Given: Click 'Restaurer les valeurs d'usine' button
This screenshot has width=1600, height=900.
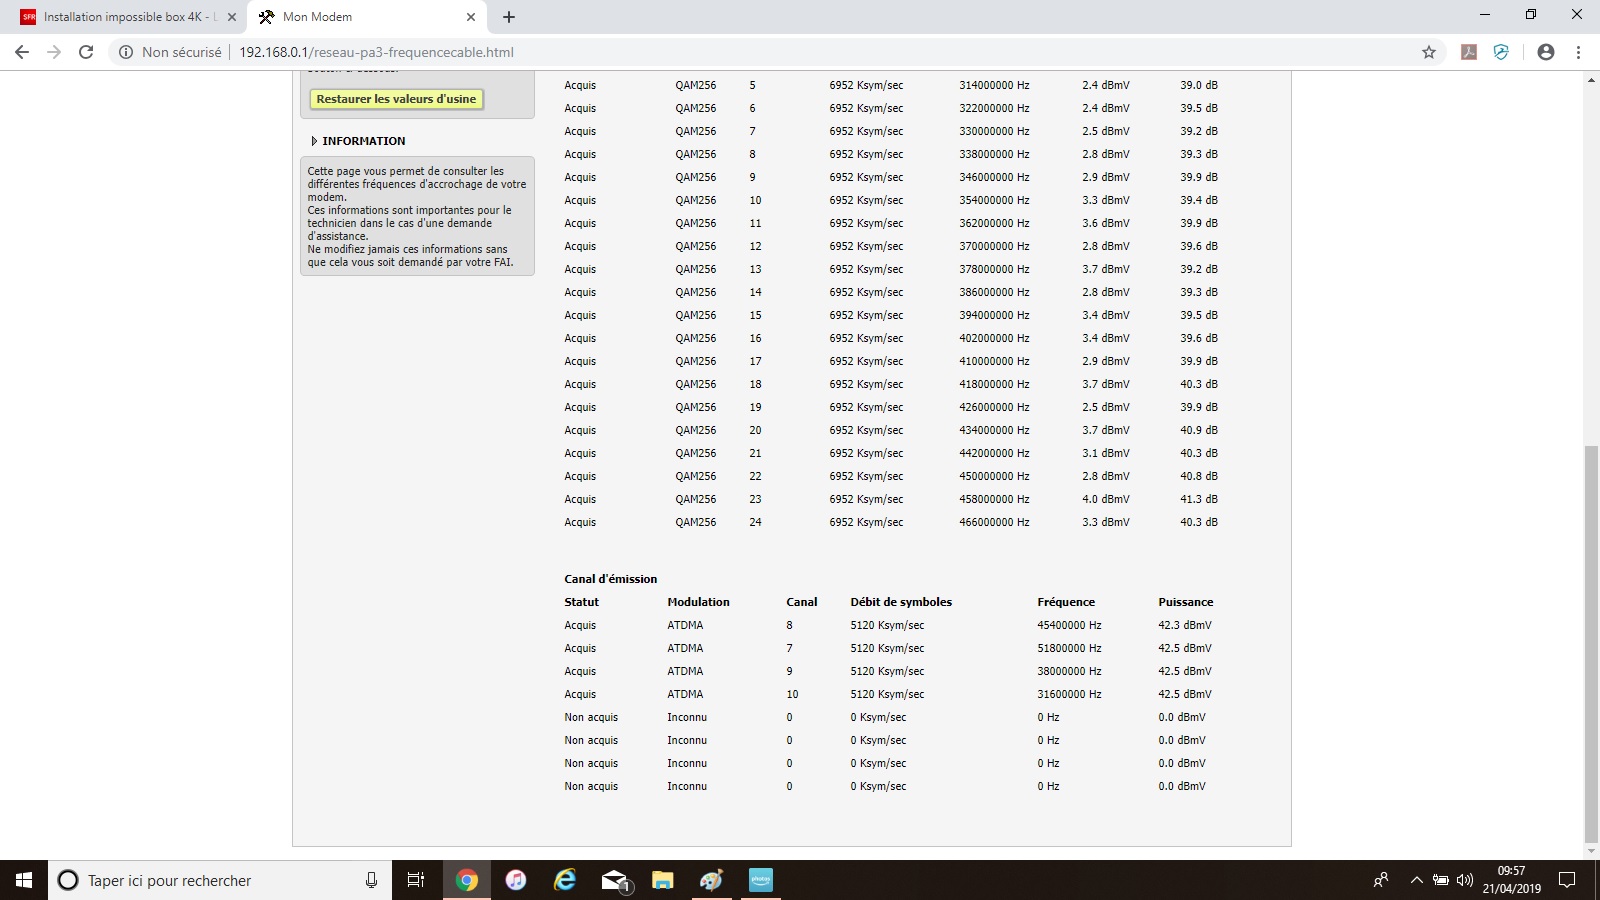Looking at the screenshot, I should (397, 99).
